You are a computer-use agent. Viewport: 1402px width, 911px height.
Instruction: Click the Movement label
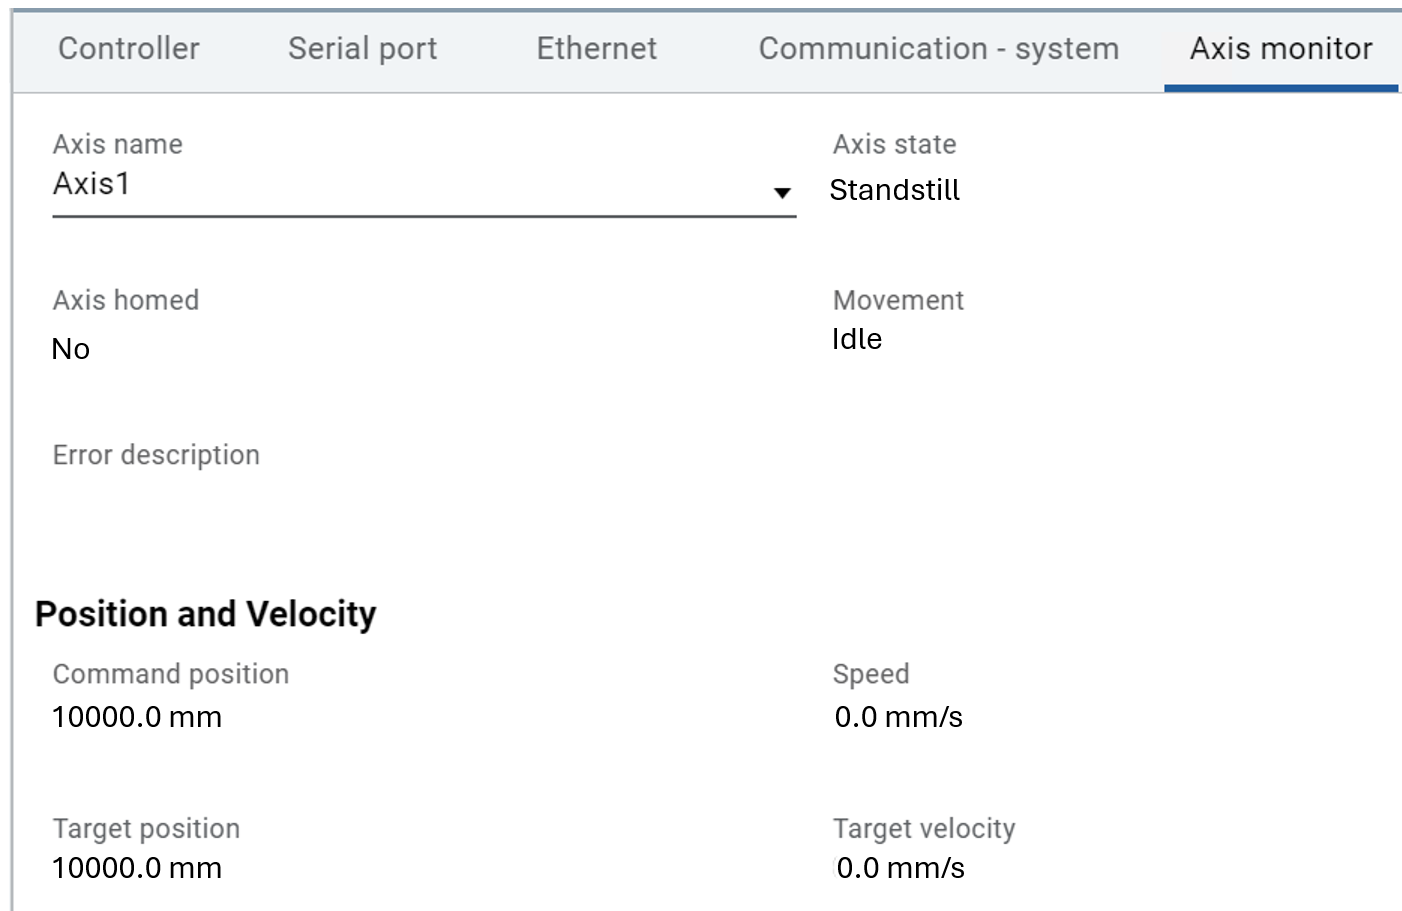898,300
